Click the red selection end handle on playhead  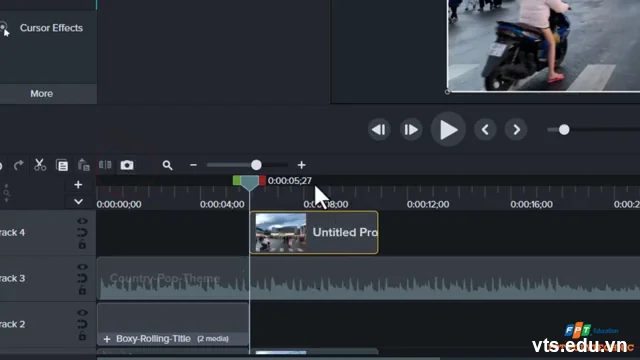point(262,180)
